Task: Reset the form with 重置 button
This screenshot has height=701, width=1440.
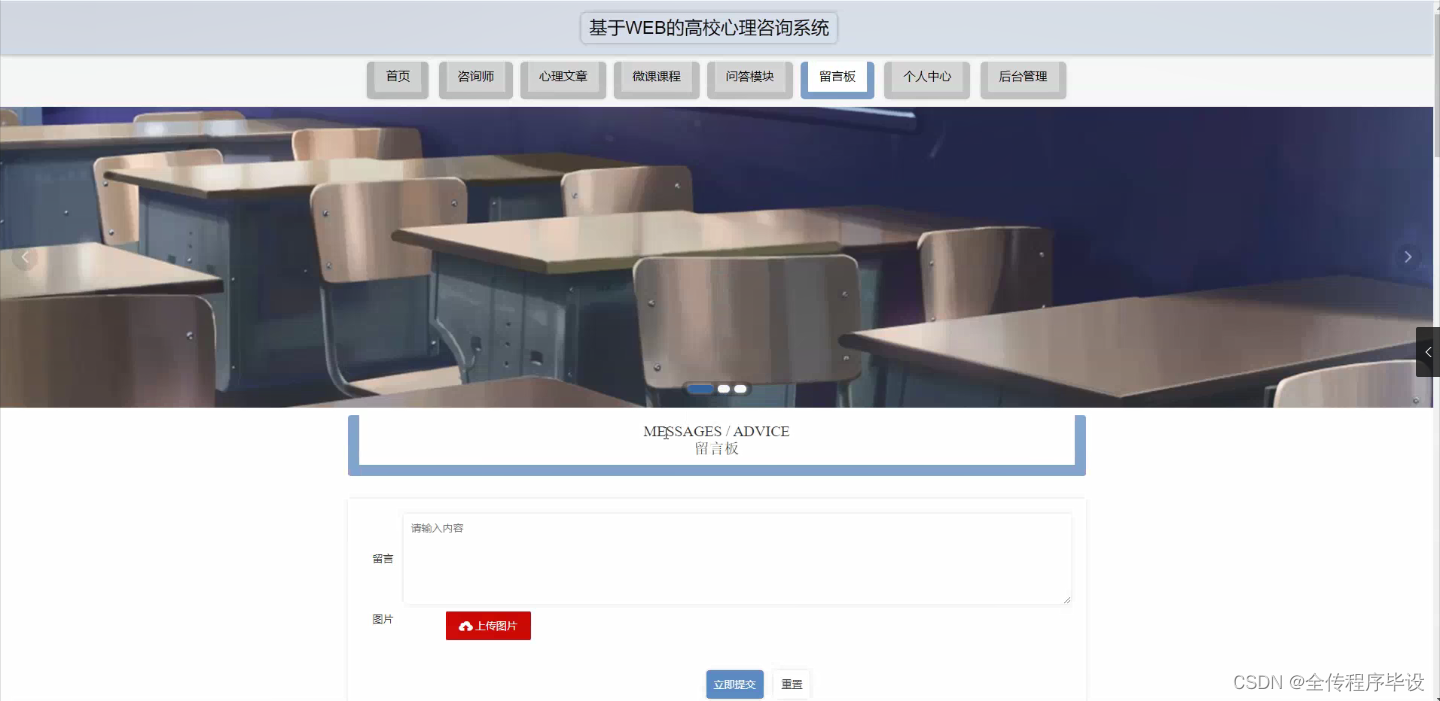Action: pos(792,684)
